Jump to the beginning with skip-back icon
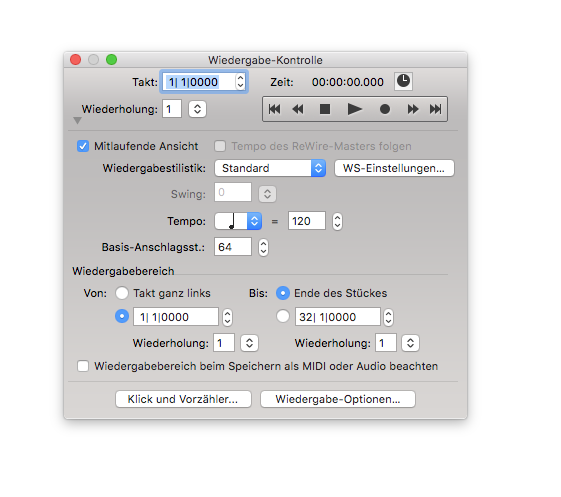Screen dimensions: 561x497 click(274, 109)
